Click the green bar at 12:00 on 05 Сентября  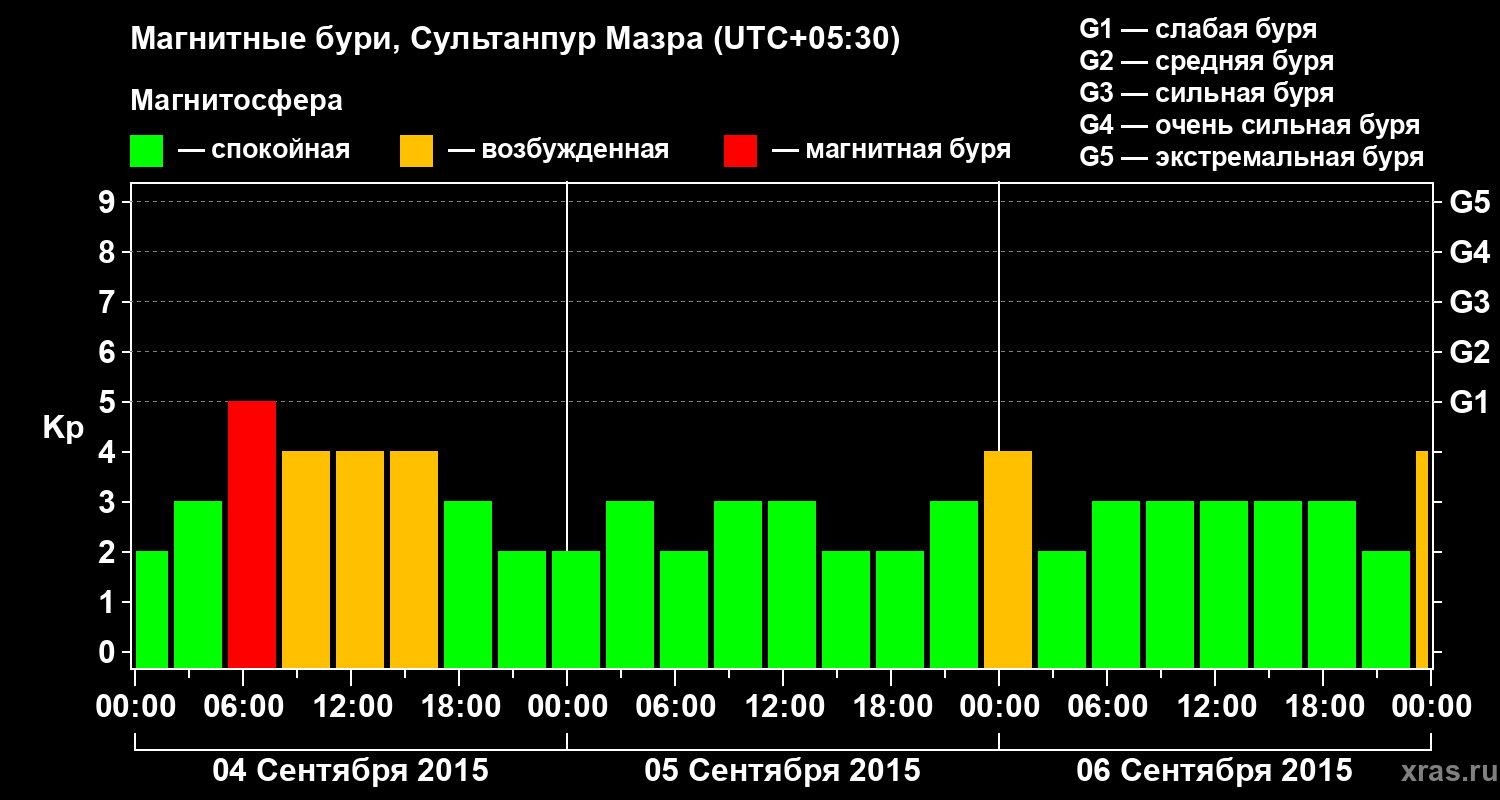(x=792, y=585)
